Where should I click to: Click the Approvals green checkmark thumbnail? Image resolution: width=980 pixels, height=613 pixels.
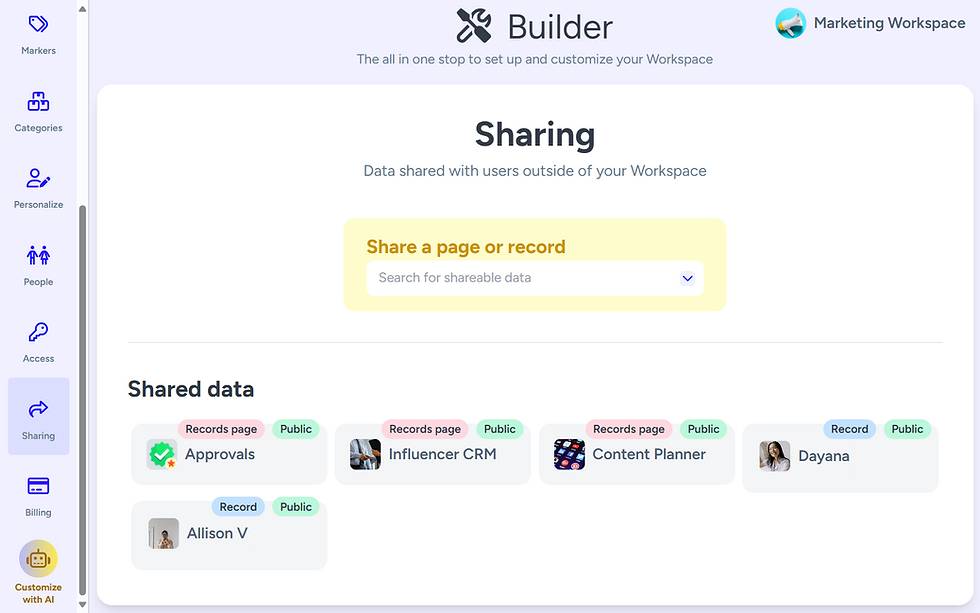[x=161, y=453]
